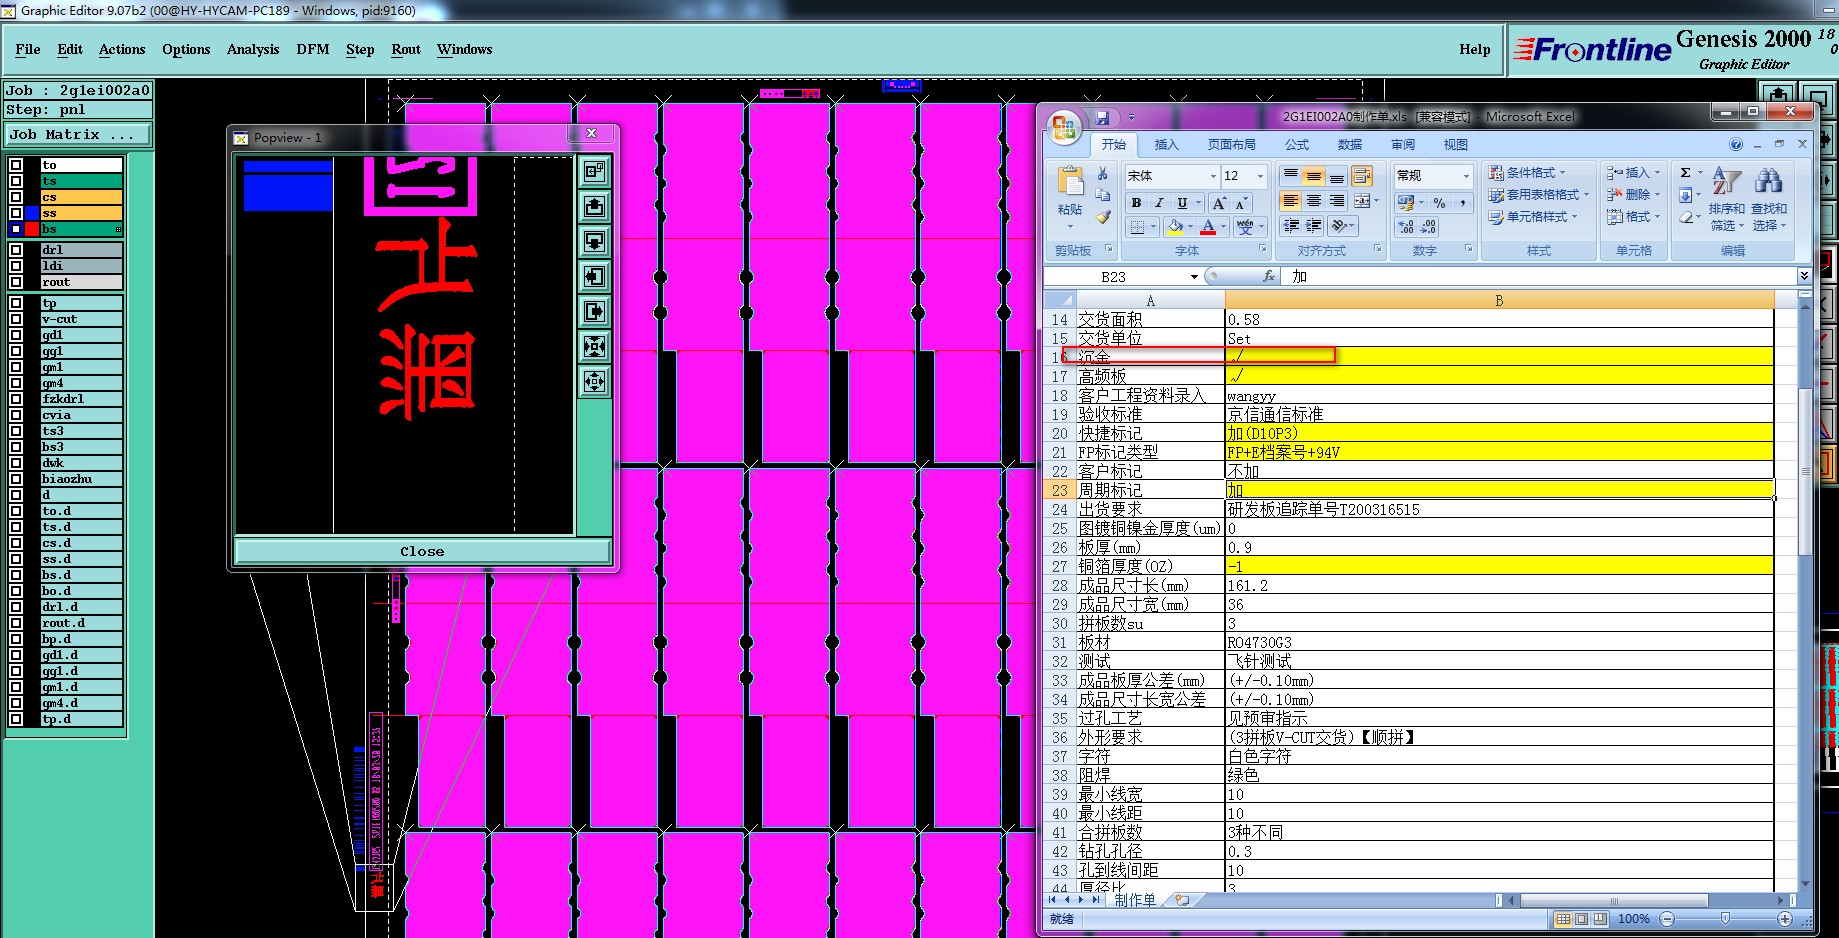Viewport: 1839px width, 938px height.
Task: Open the DFM menu in Graphic Editor
Action: [313, 49]
